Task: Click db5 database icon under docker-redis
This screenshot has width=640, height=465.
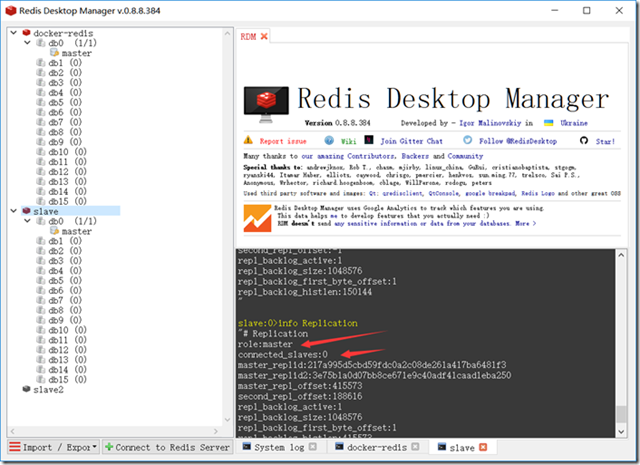Action: [41, 102]
